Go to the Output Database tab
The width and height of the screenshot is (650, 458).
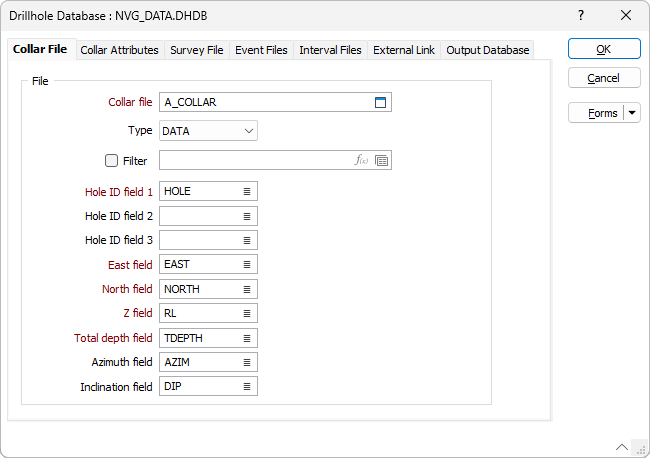click(487, 50)
